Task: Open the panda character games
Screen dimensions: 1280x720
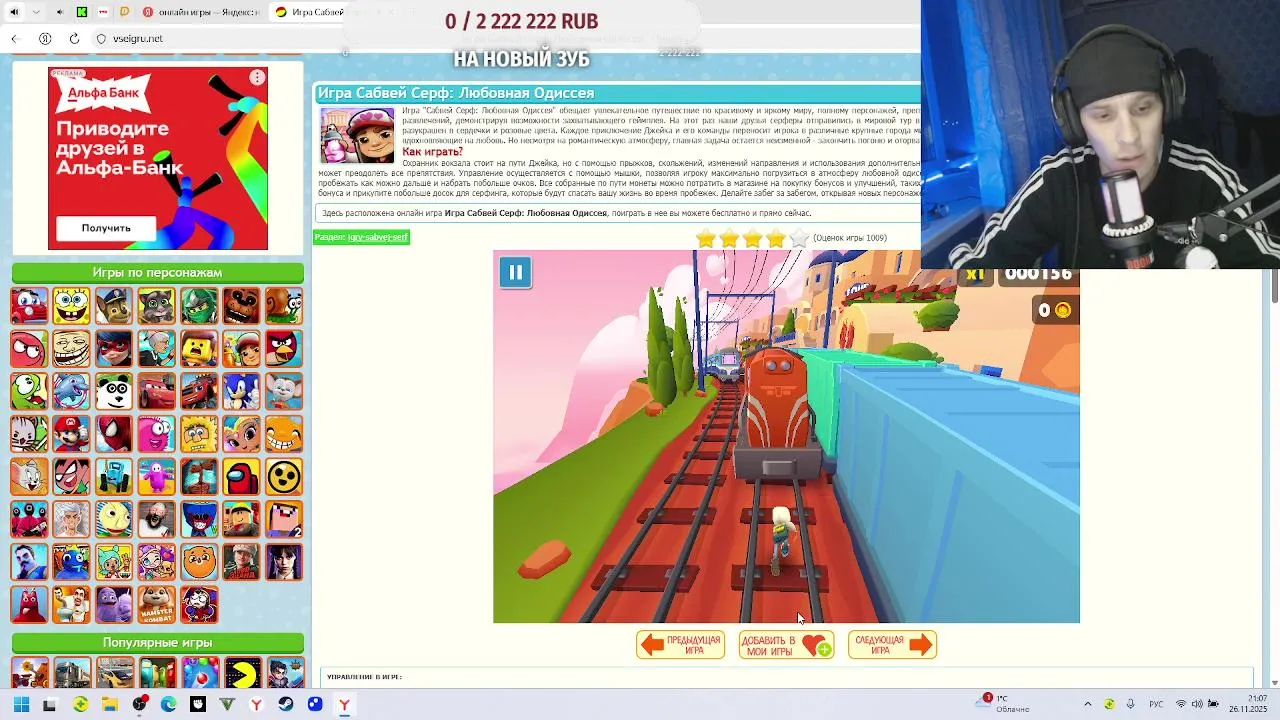Action: [x=114, y=391]
